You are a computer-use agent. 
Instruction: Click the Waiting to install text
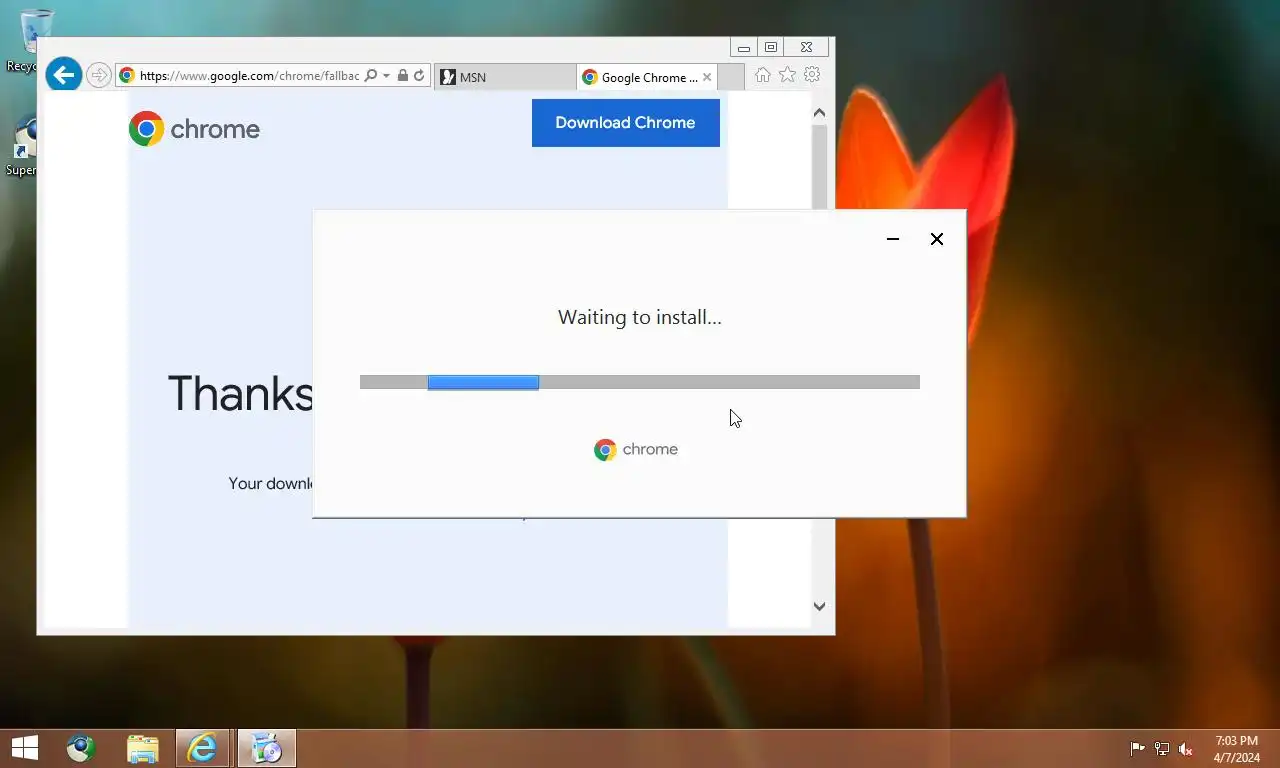coord(639,317)
